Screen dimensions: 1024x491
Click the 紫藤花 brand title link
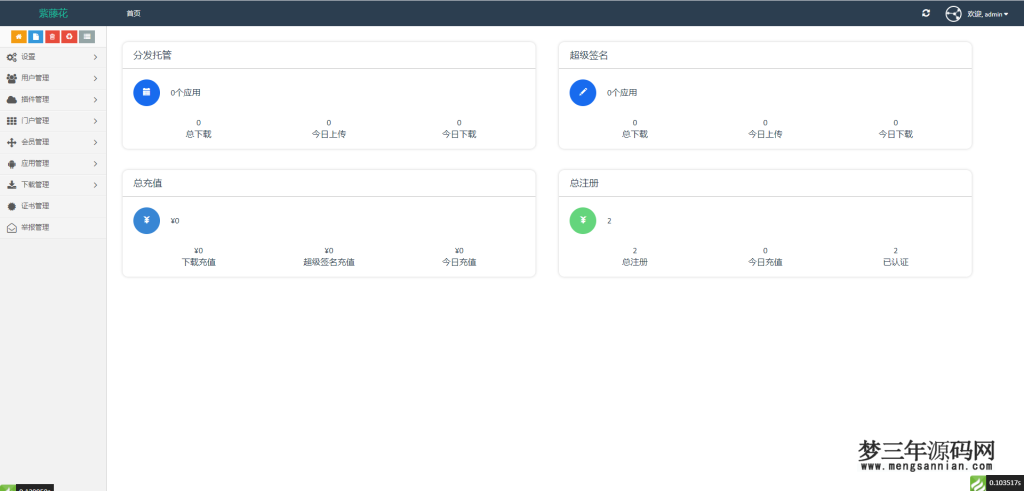pyautogui.click(x=53, y=13)
